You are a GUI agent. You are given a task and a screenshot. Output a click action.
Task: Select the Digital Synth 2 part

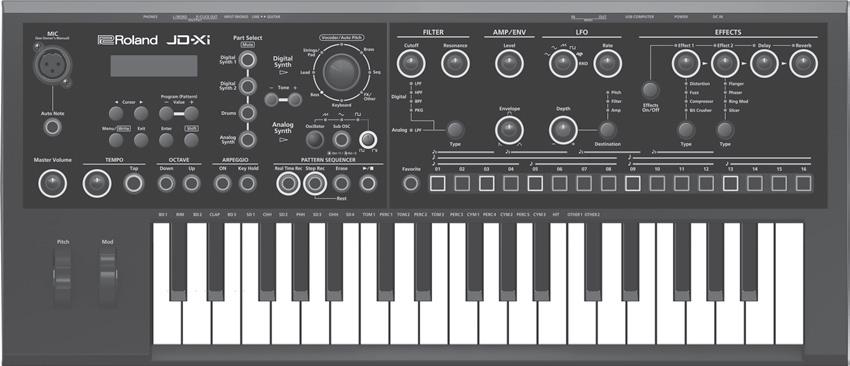(x=248, y=86)
